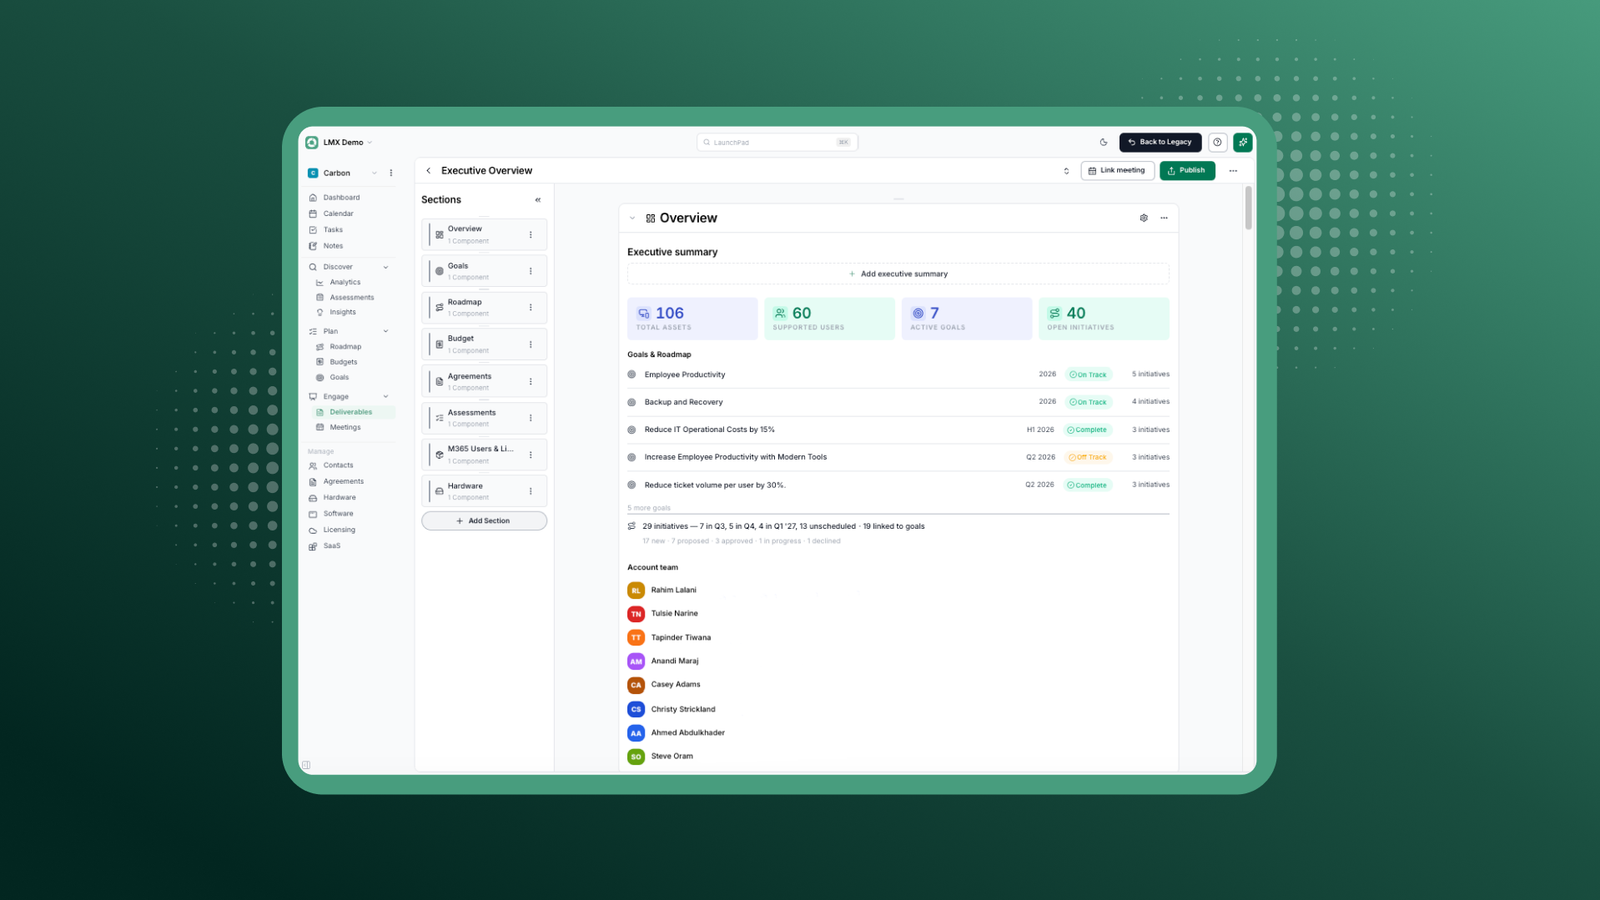Click the page vertical scrollbar

[x=1248, y=207]
